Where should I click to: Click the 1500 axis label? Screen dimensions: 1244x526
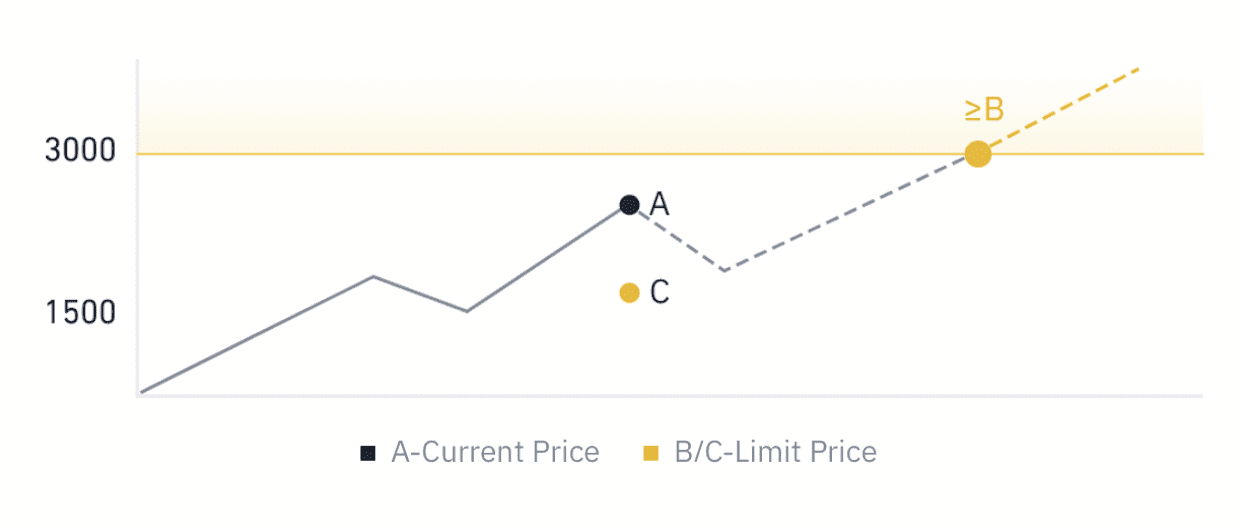(81, 313)
